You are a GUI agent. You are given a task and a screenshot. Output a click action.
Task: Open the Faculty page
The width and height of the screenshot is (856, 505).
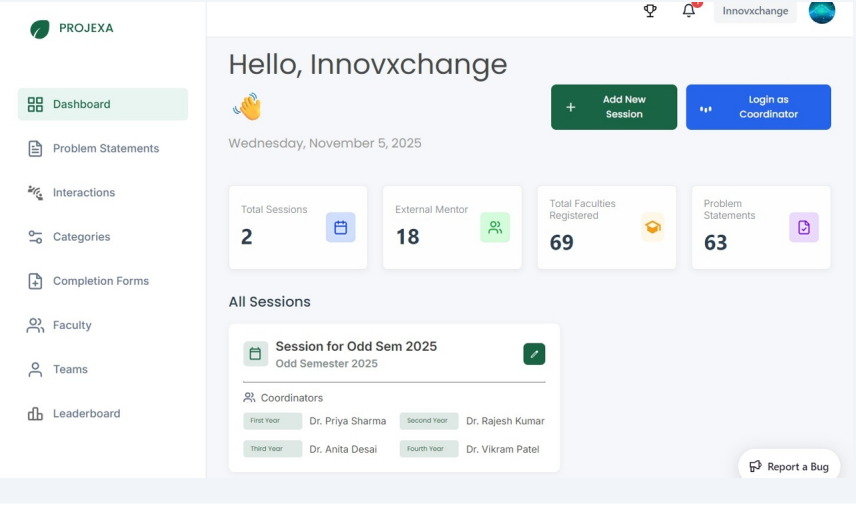pyautogui.click(x=72, y=325)
